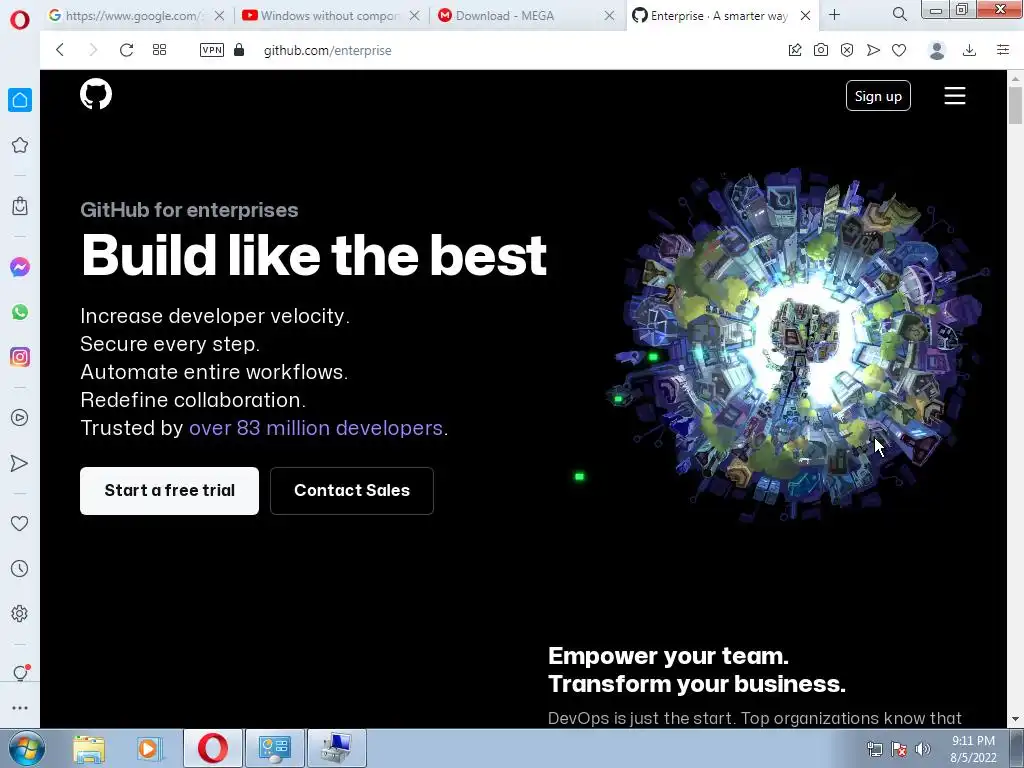1024x768 pixels.
Task: Toggle the VPN badge in address bar
Action: 212,50
